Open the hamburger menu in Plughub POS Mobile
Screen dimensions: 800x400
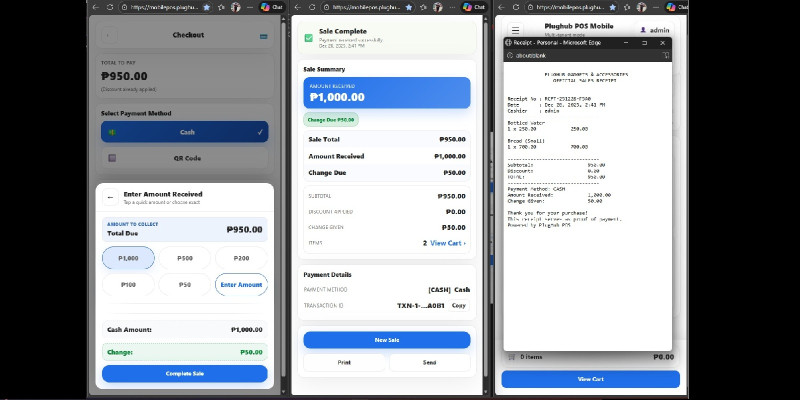[x=515, y=31]
